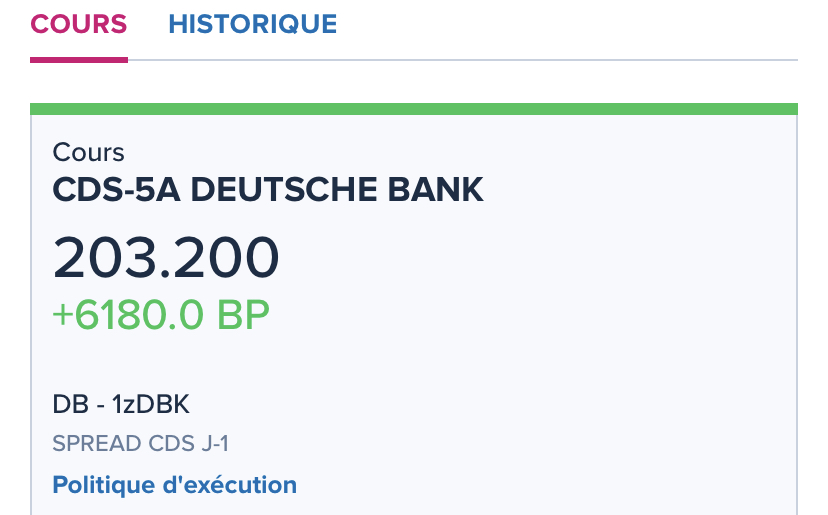Click the green bar atop the card
828x515 pixels.
(x=414, y=109)
